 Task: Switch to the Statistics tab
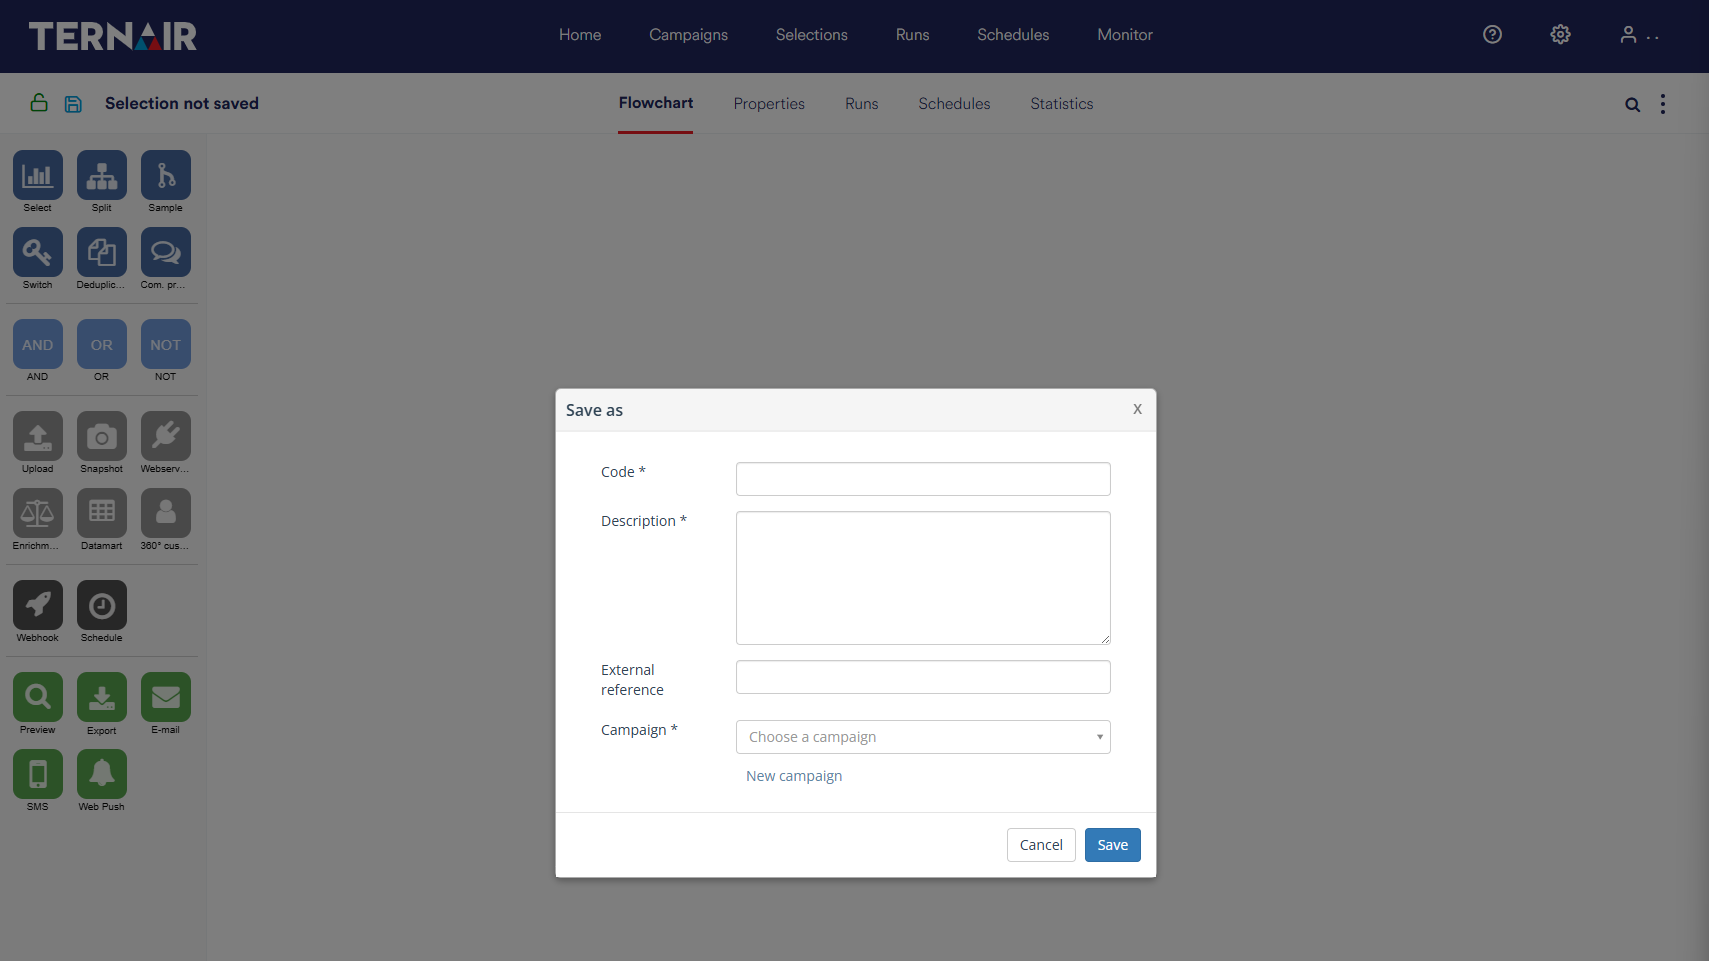click(1062, 104)
